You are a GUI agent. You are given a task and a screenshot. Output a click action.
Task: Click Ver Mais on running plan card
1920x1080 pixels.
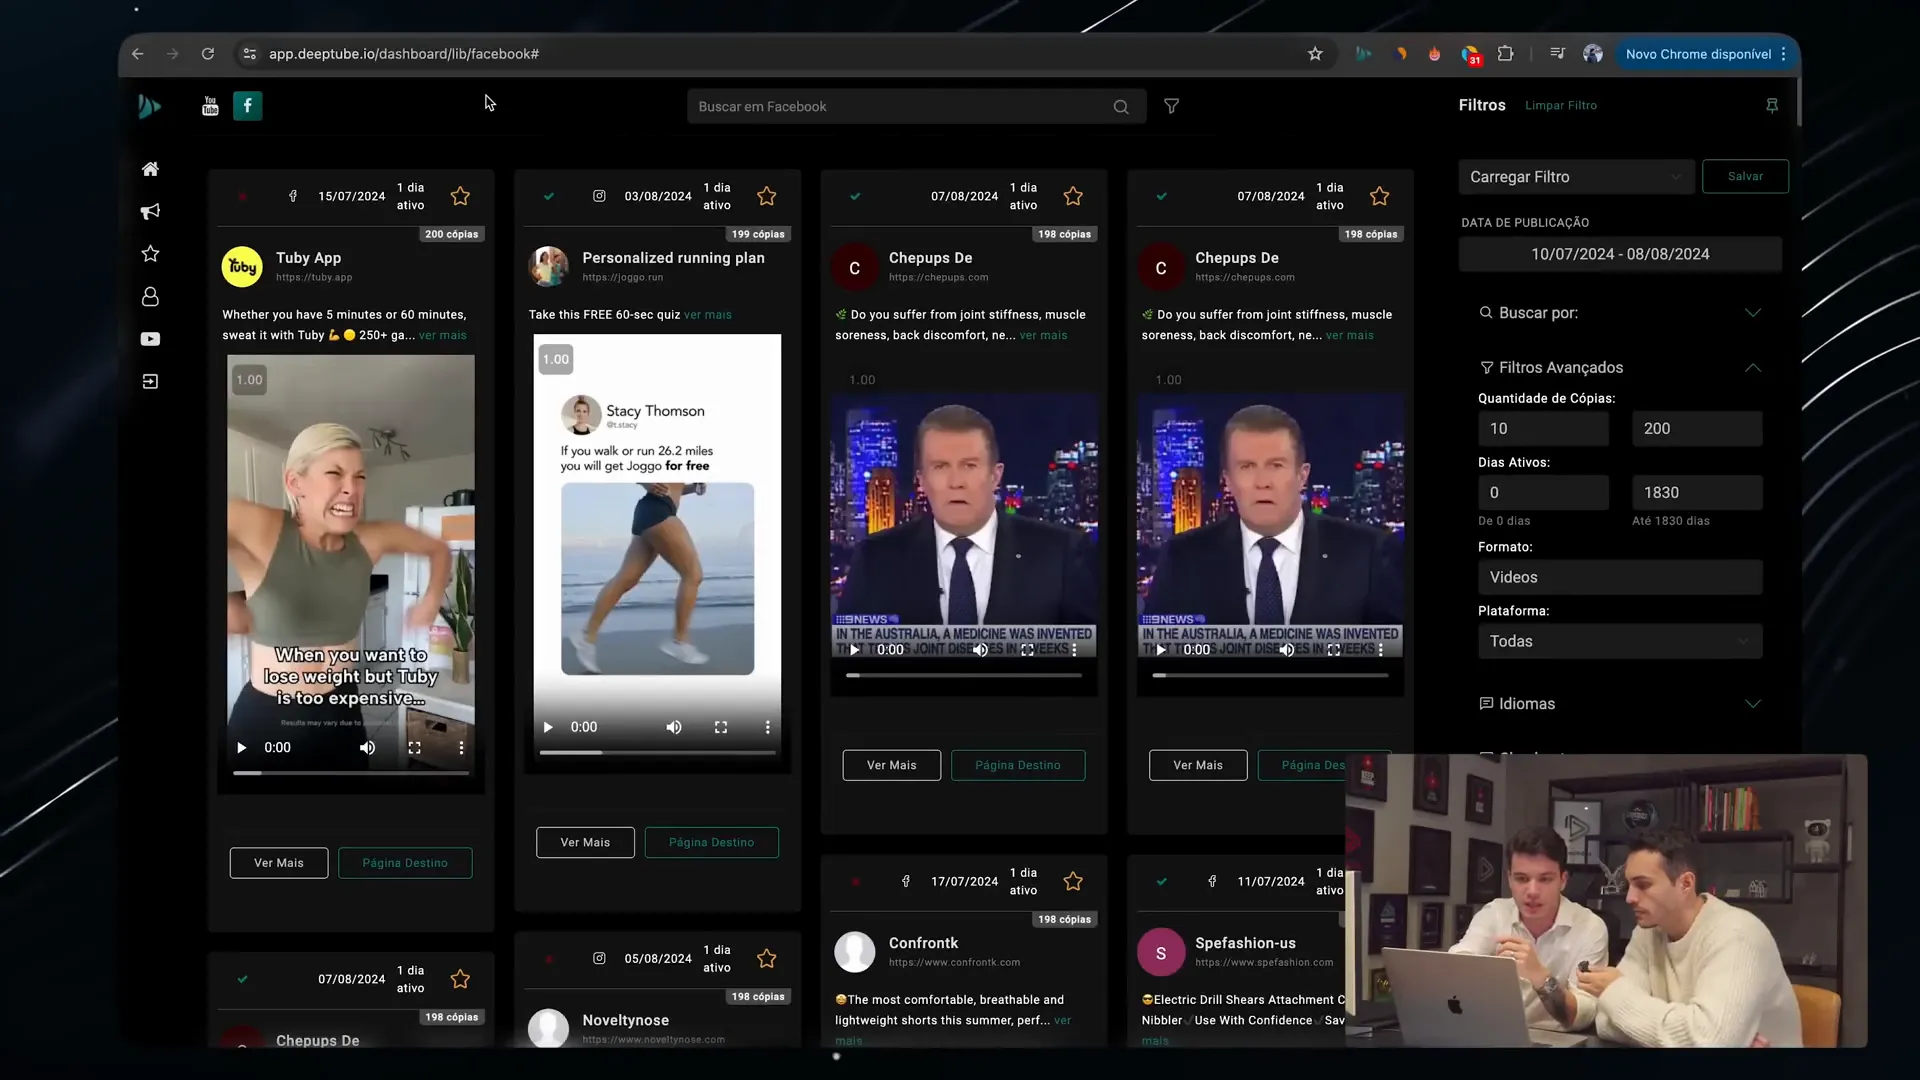[585, 842]
